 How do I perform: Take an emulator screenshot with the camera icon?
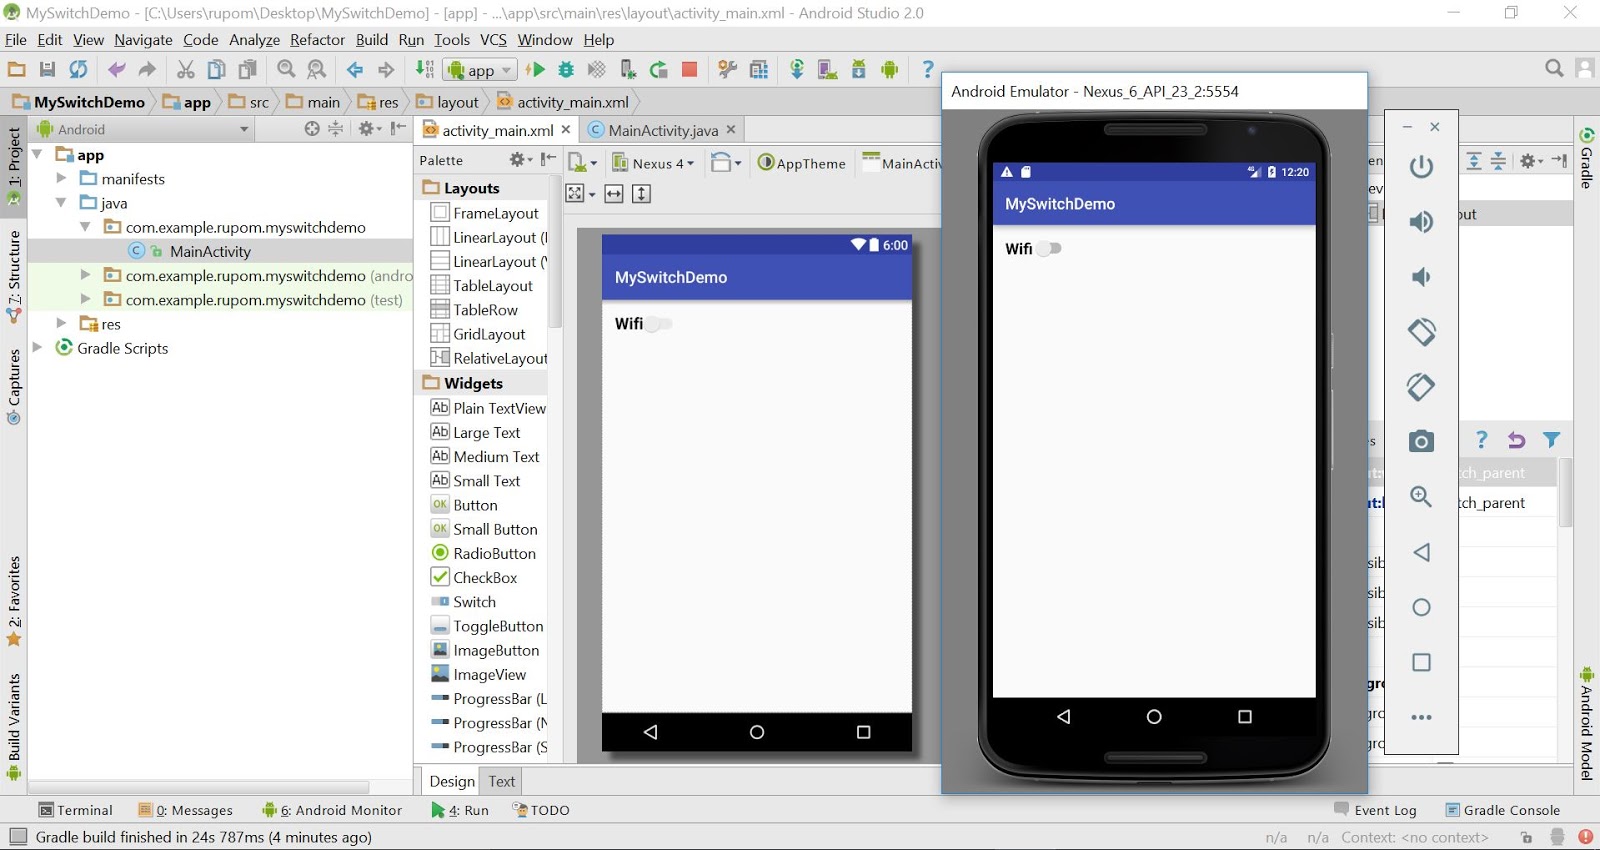point(1421,441)
